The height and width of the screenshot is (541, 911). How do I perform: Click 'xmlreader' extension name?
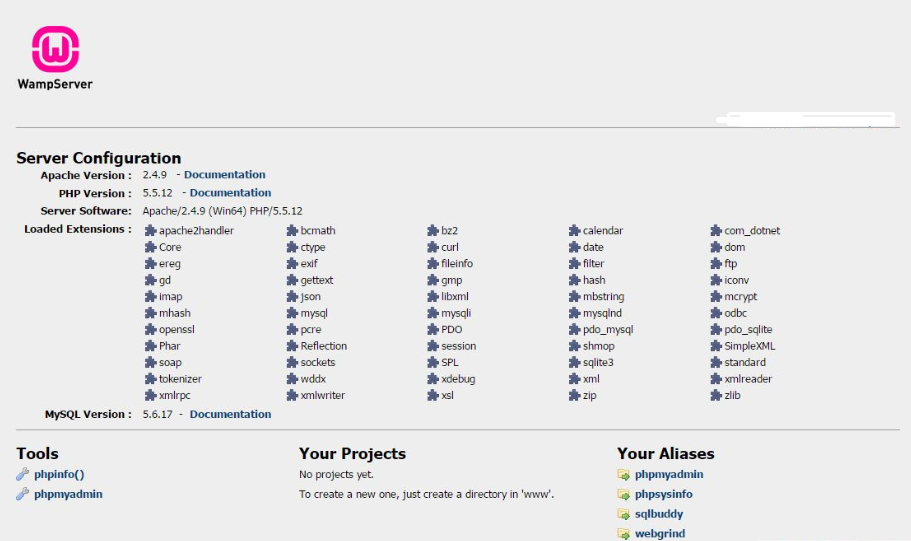(x=748, y=379)
